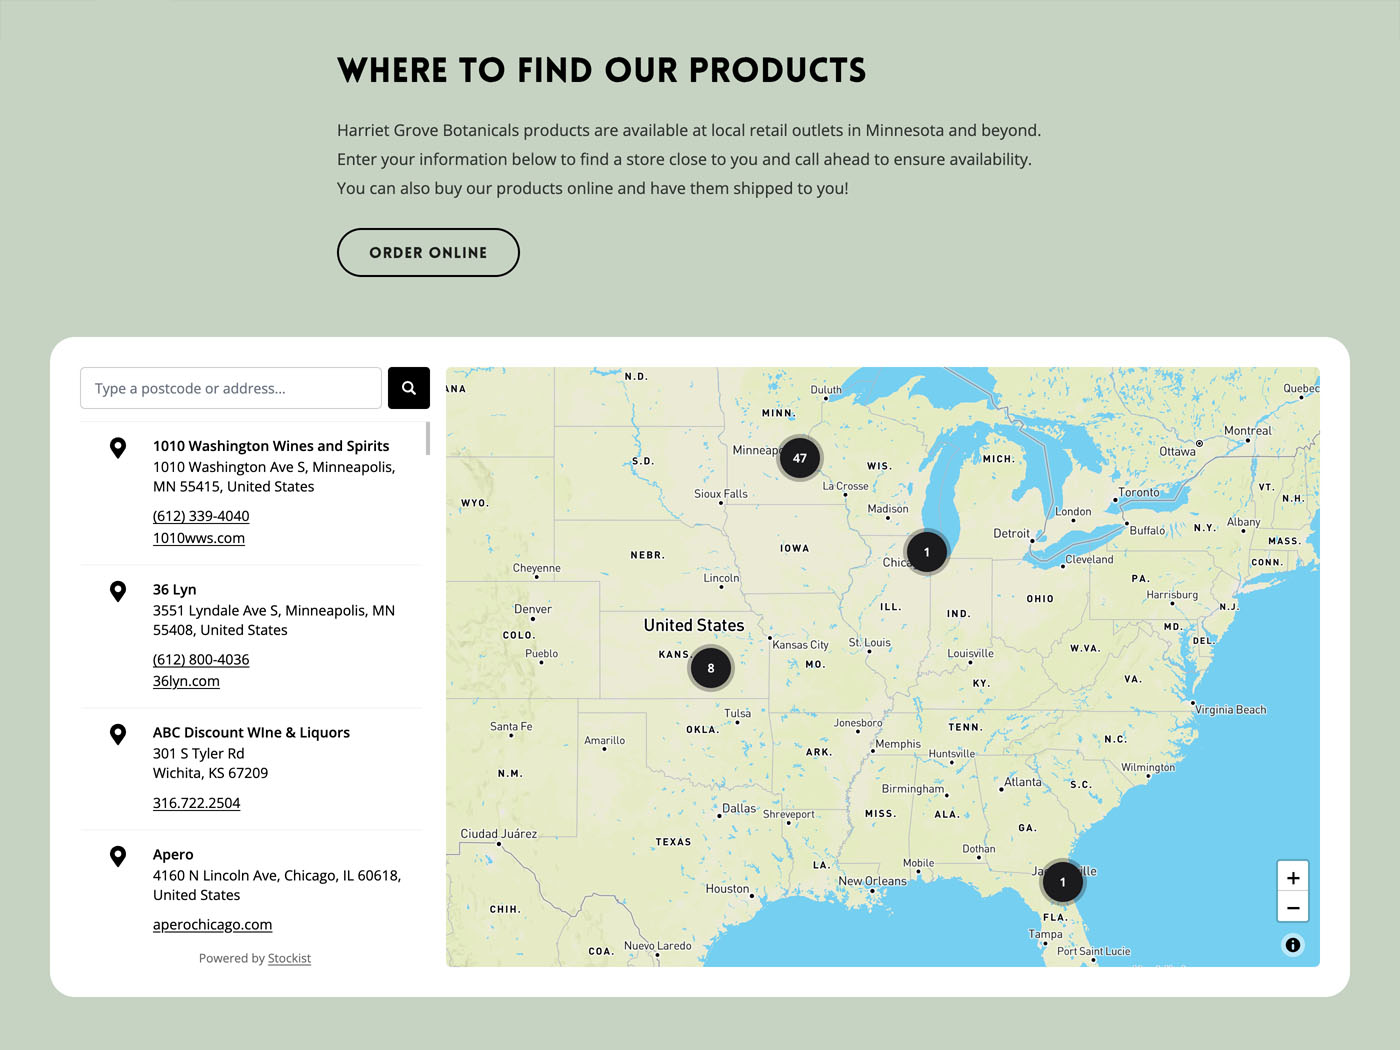Open the 36lyn.com link
Screen dimensions: 1400x1050
[186, 681]
